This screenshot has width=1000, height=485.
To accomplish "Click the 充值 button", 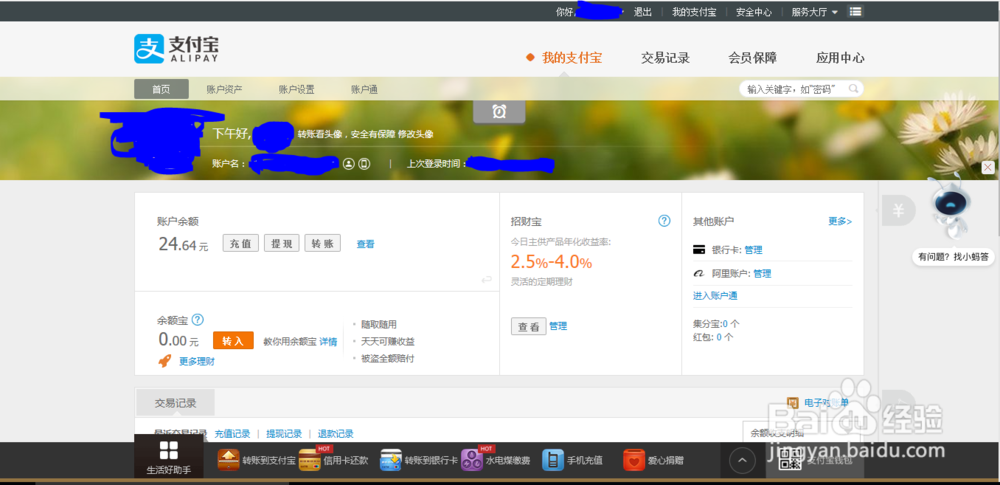I will coord(240,243).
